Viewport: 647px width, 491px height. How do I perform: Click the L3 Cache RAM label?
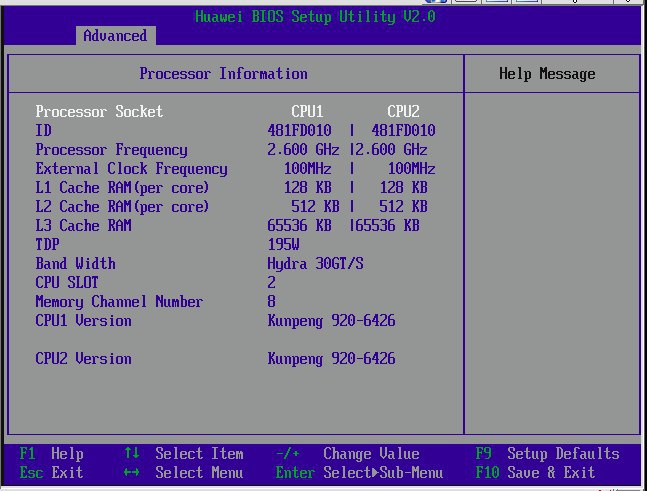coord(83,225)
